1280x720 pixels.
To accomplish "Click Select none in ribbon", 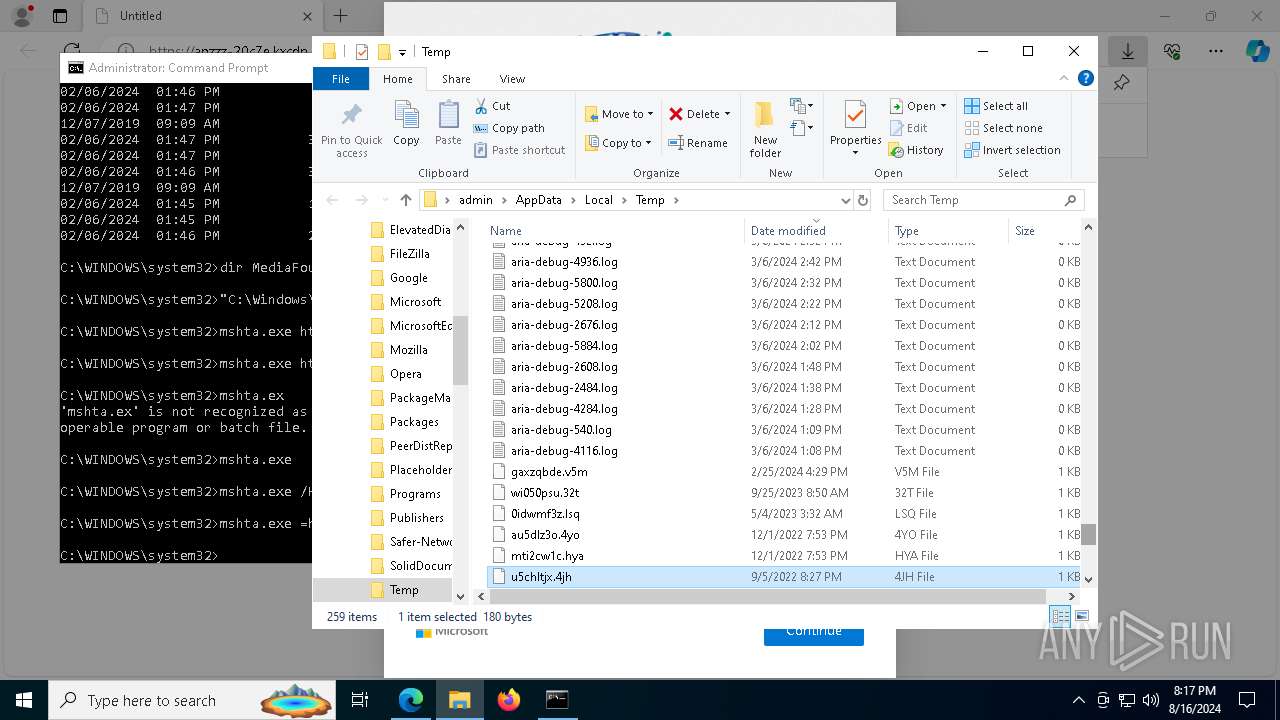I will 1003,128.
